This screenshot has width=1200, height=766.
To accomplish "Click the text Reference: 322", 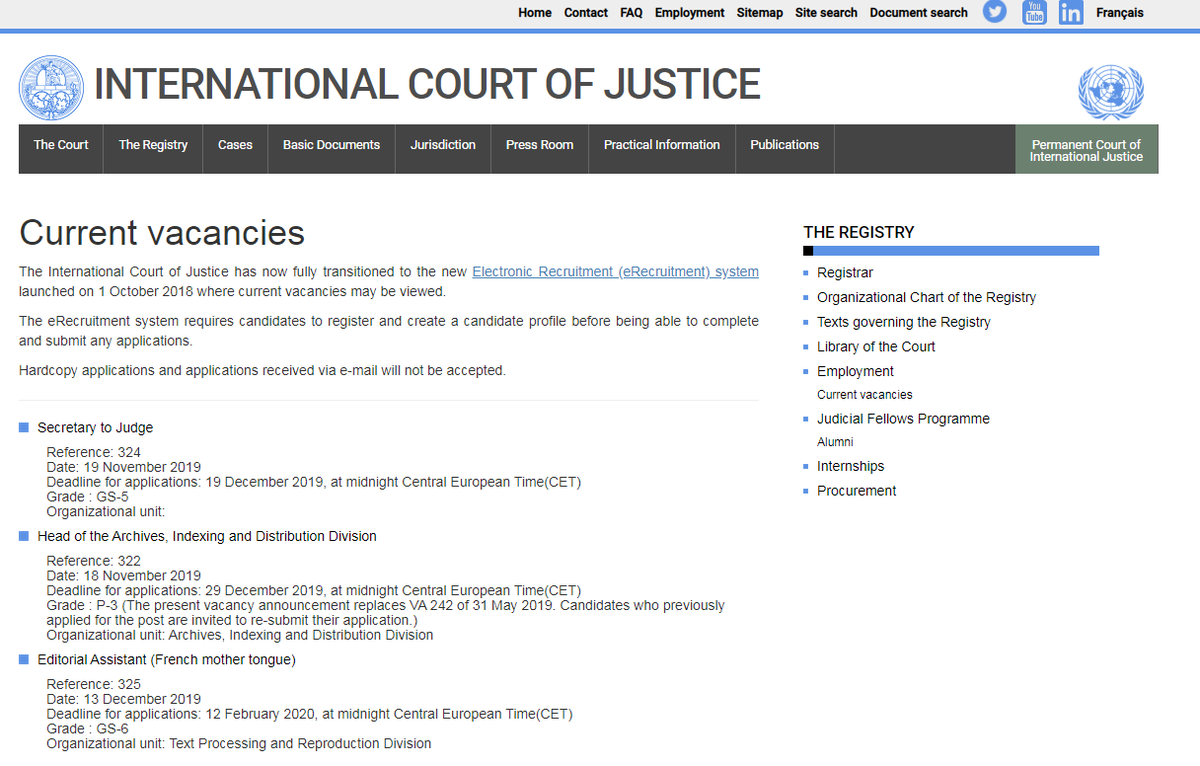I will (94, 561).
